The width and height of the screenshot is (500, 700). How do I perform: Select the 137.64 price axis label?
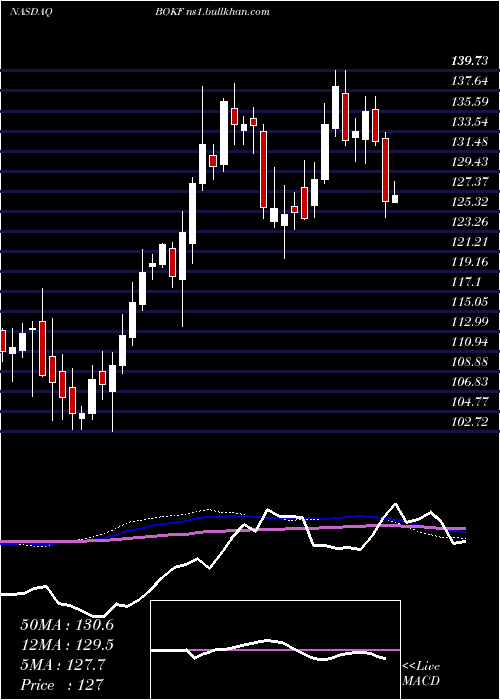(469, 81)
